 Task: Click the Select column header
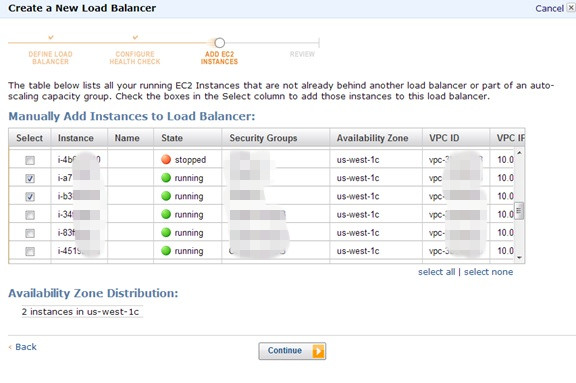tap(29, 138)
